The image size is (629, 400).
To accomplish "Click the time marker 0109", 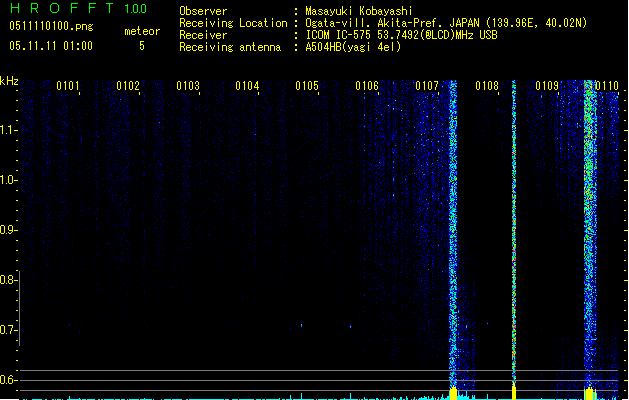I will click(547, 86).
